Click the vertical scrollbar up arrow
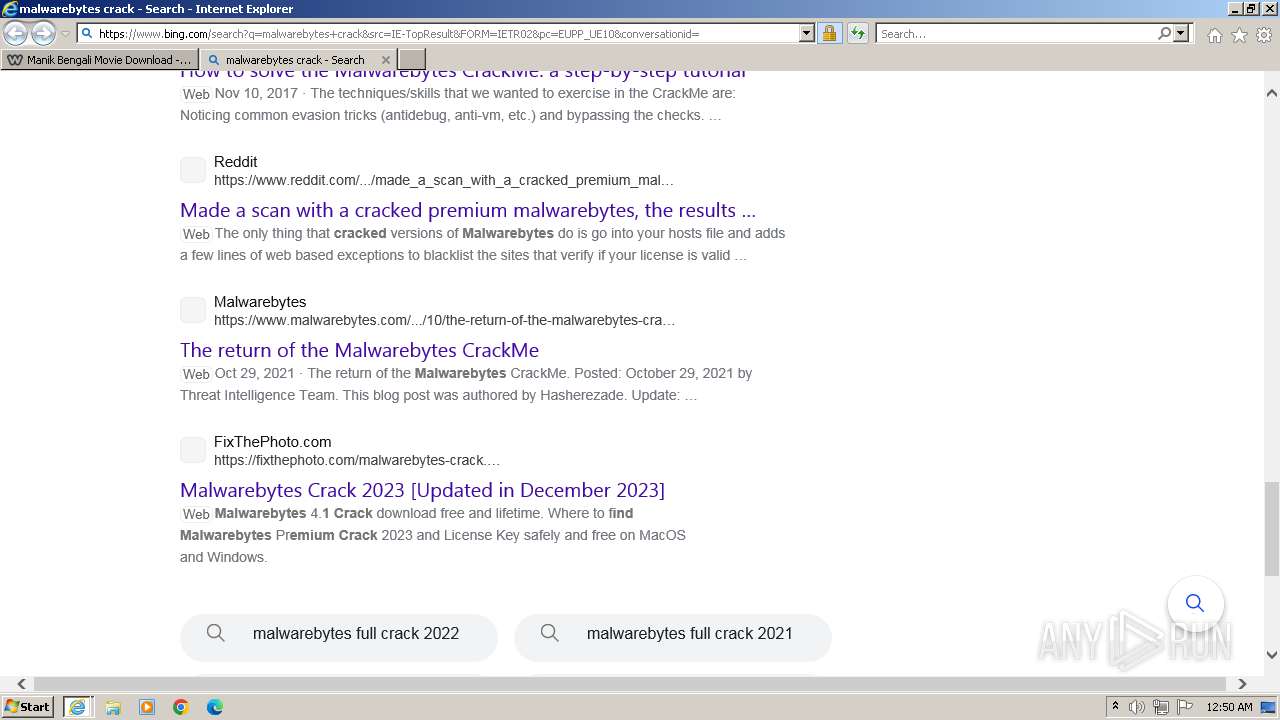 [1272, 93]
